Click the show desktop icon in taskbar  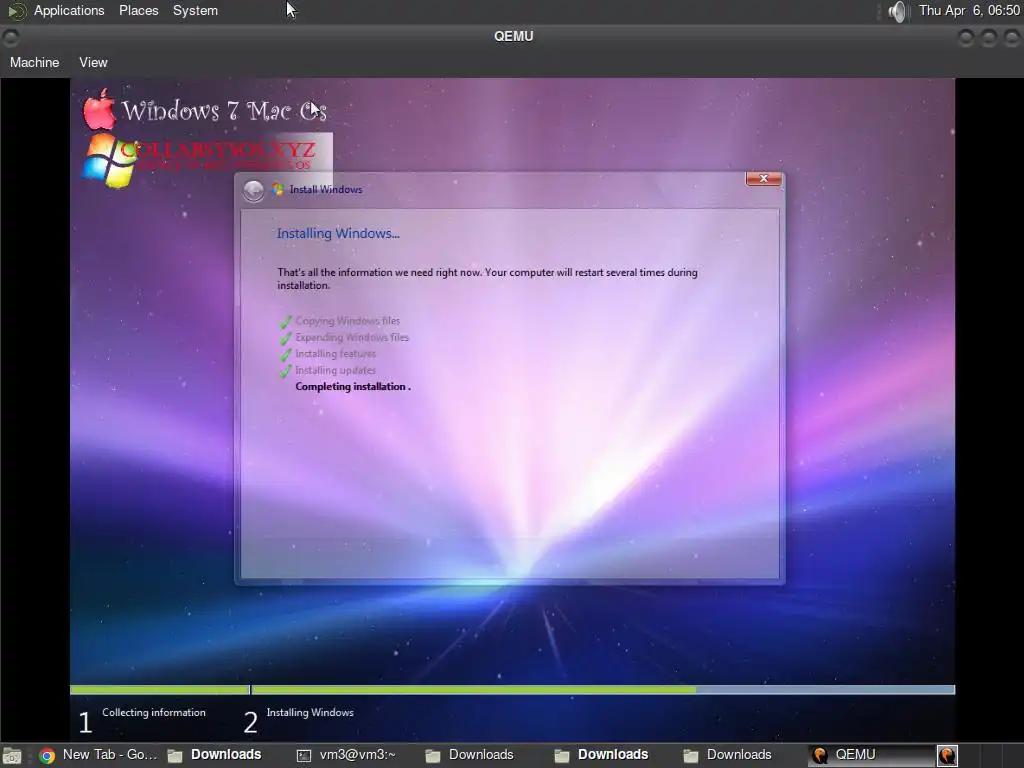12,756
